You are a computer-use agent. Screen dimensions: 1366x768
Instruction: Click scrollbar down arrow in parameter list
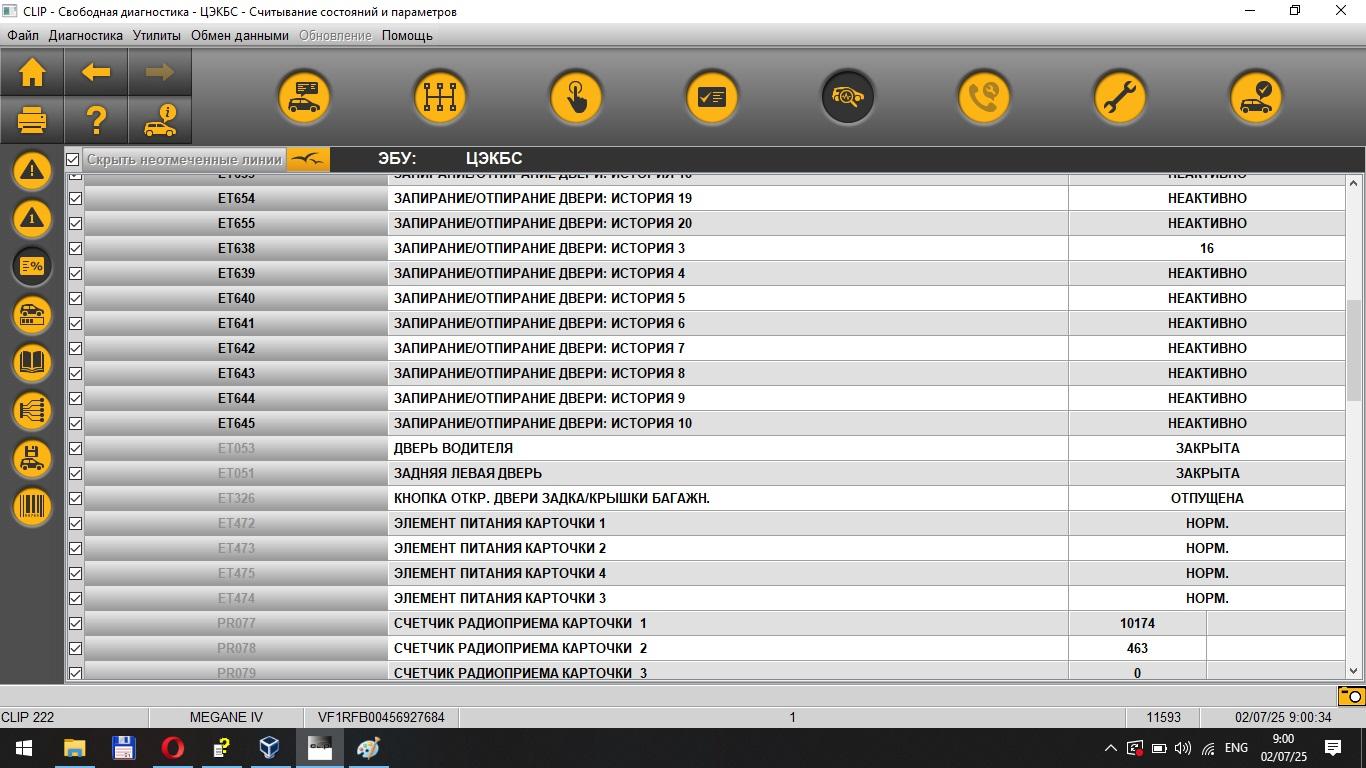coord(1354,672)
